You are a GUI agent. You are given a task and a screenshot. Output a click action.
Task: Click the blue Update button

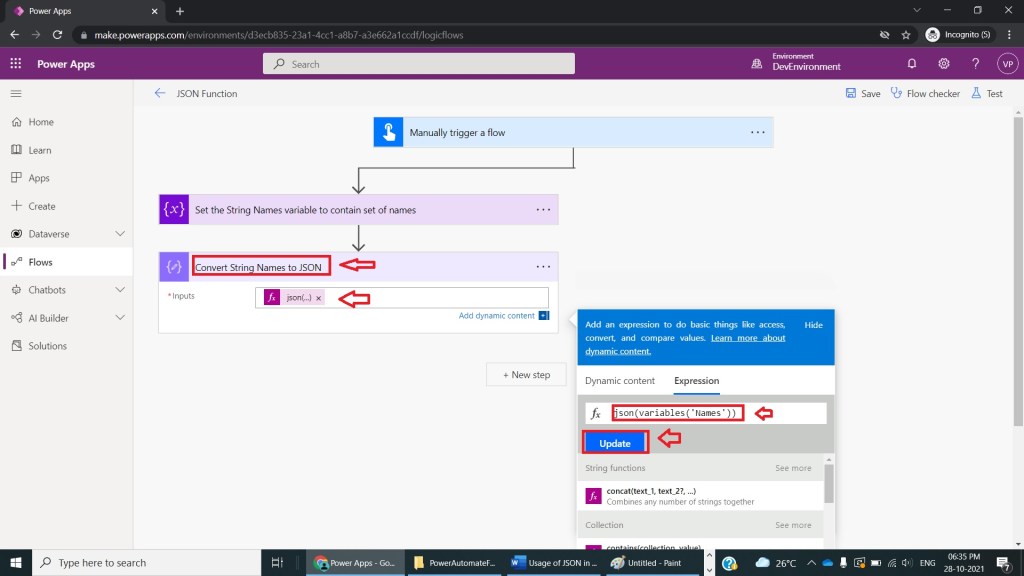pyautogui.click(x=615, y=443)
